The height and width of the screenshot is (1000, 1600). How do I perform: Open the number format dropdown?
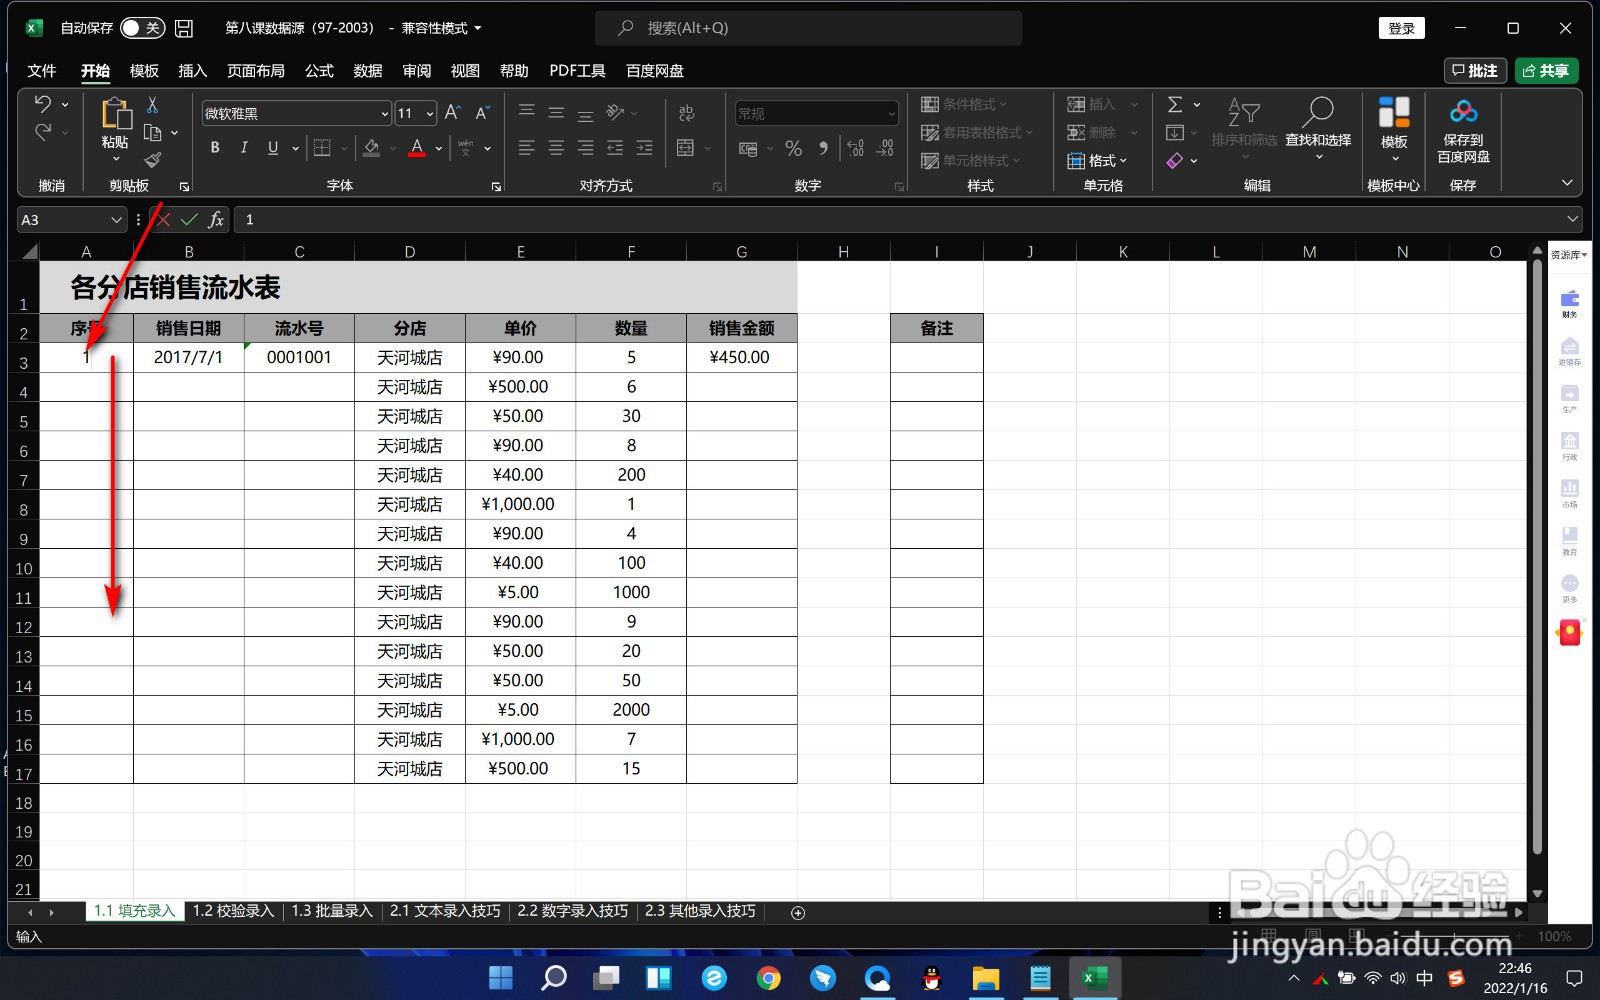[891, 114]
